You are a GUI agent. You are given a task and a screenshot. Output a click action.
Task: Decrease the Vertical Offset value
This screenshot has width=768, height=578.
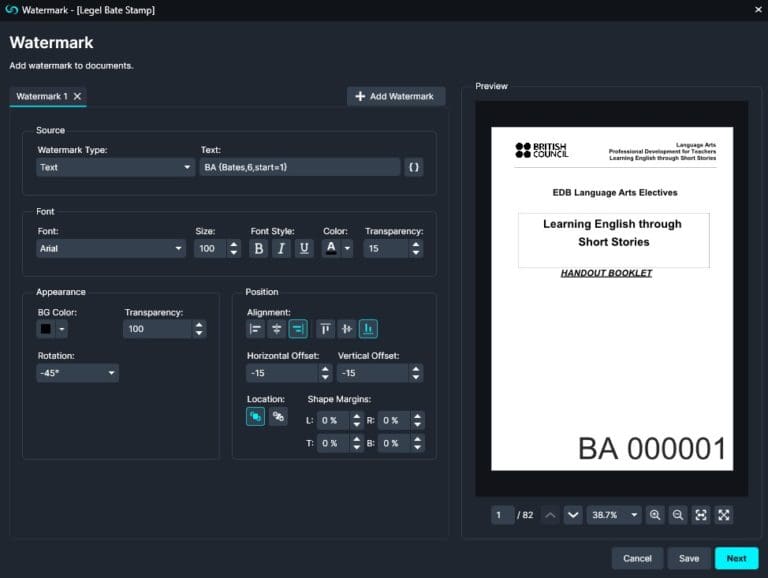(x=416, y=378)
